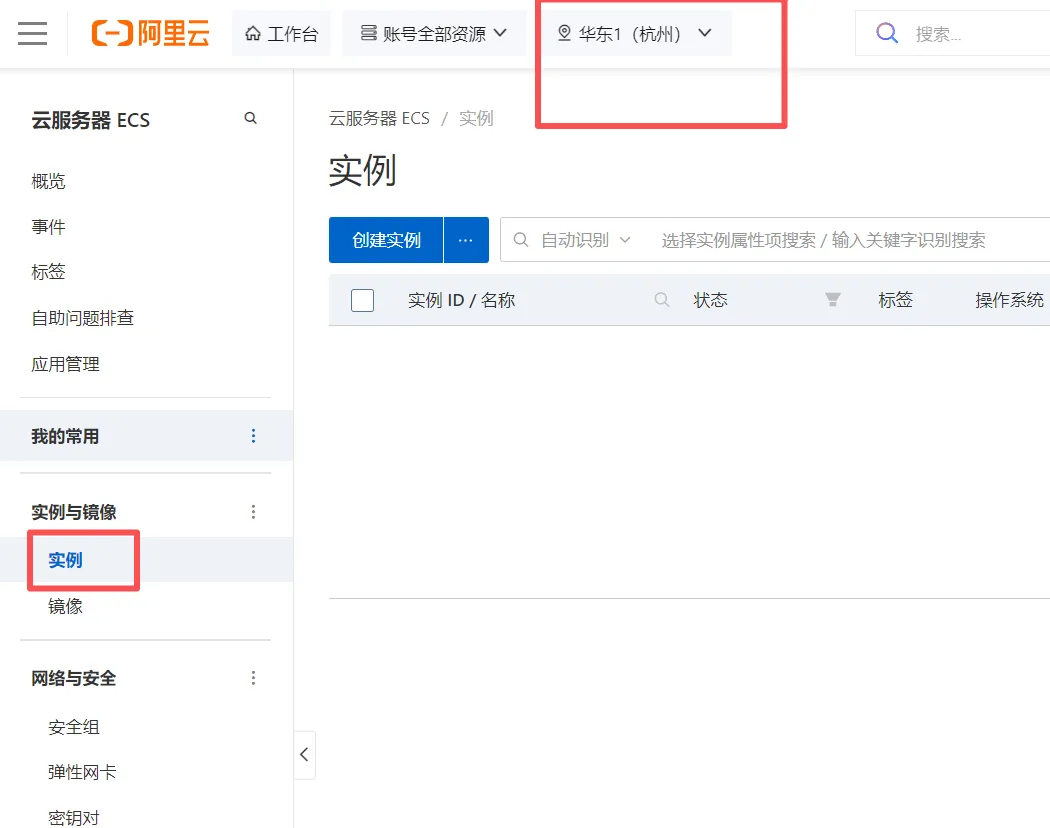Click the search icon in 实例 ID / 名称 column
This screenshot has height=828, width=1050.
point(662,299)
